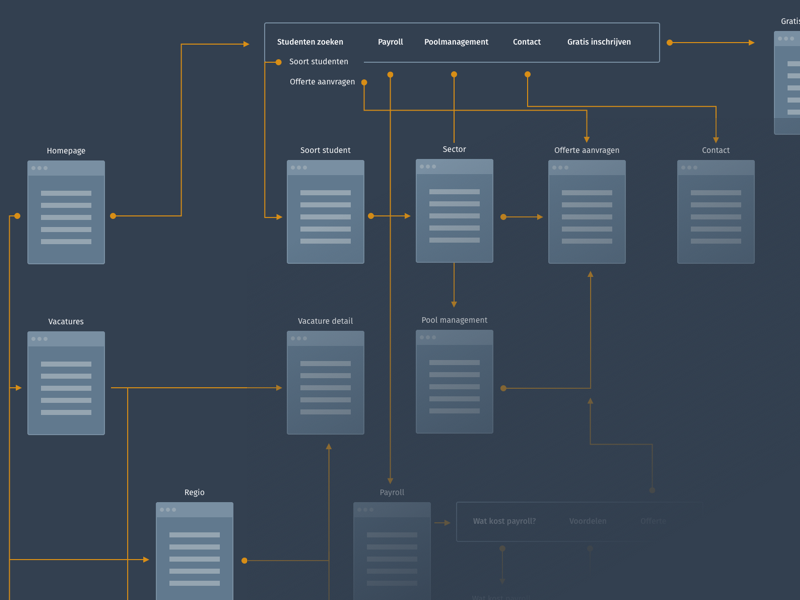Viewport: 800px width, 600px height.
Task: Click the dots icon on the Offerte aanvragen card
Action: pyautogui.click(x=561, y=169)
